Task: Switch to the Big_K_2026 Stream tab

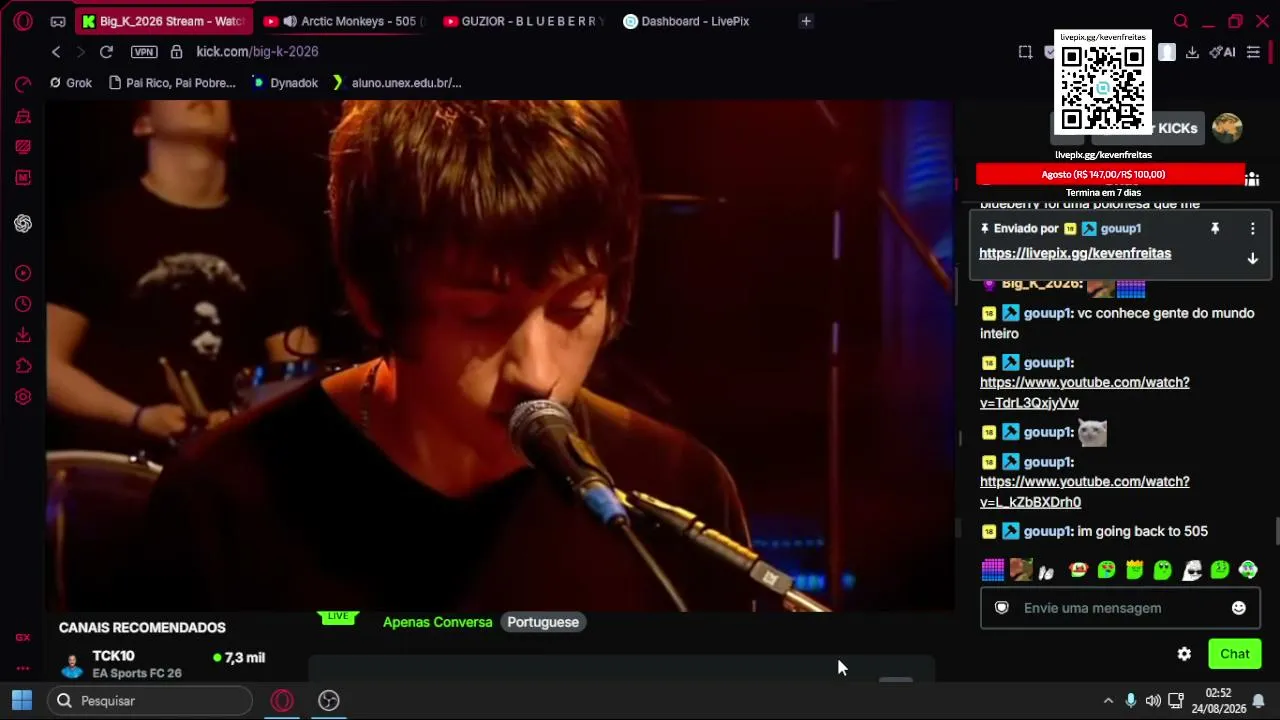Action: 164,21
